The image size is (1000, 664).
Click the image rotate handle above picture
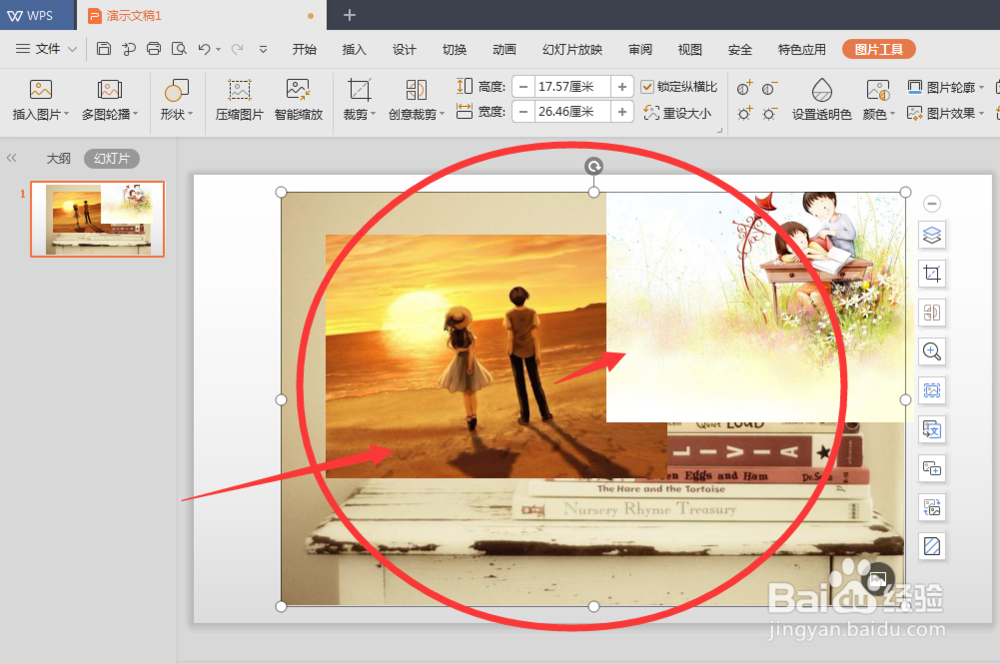(x=594, y=166)
